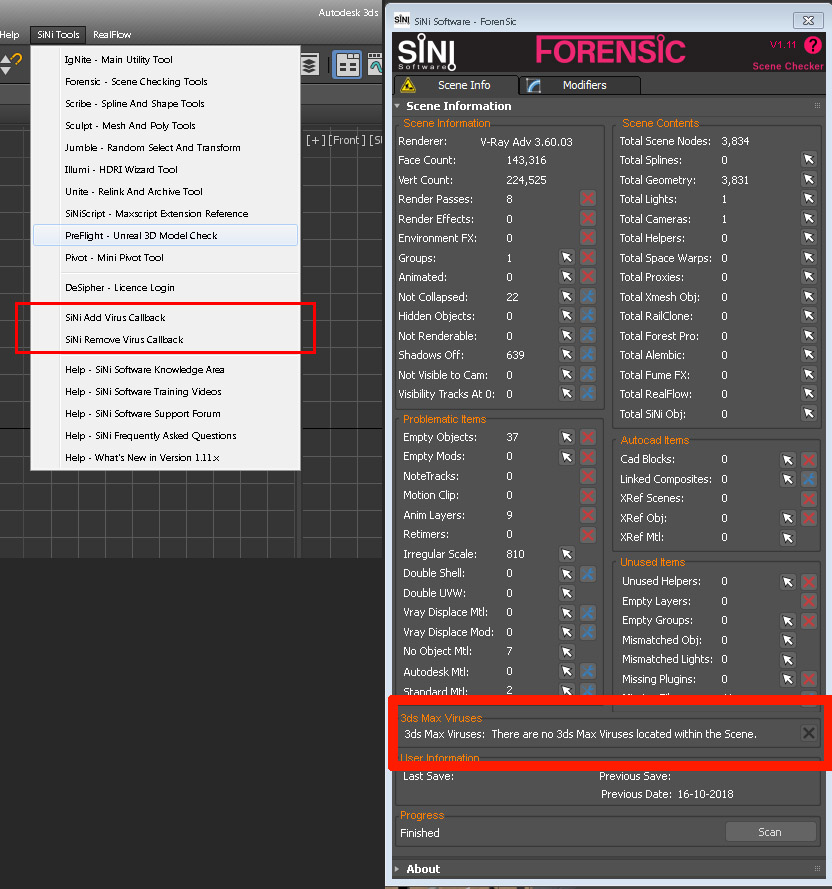Toggle the highlighted scene explorer toolbar button
The image size is (832, 889).
point(347,65)
